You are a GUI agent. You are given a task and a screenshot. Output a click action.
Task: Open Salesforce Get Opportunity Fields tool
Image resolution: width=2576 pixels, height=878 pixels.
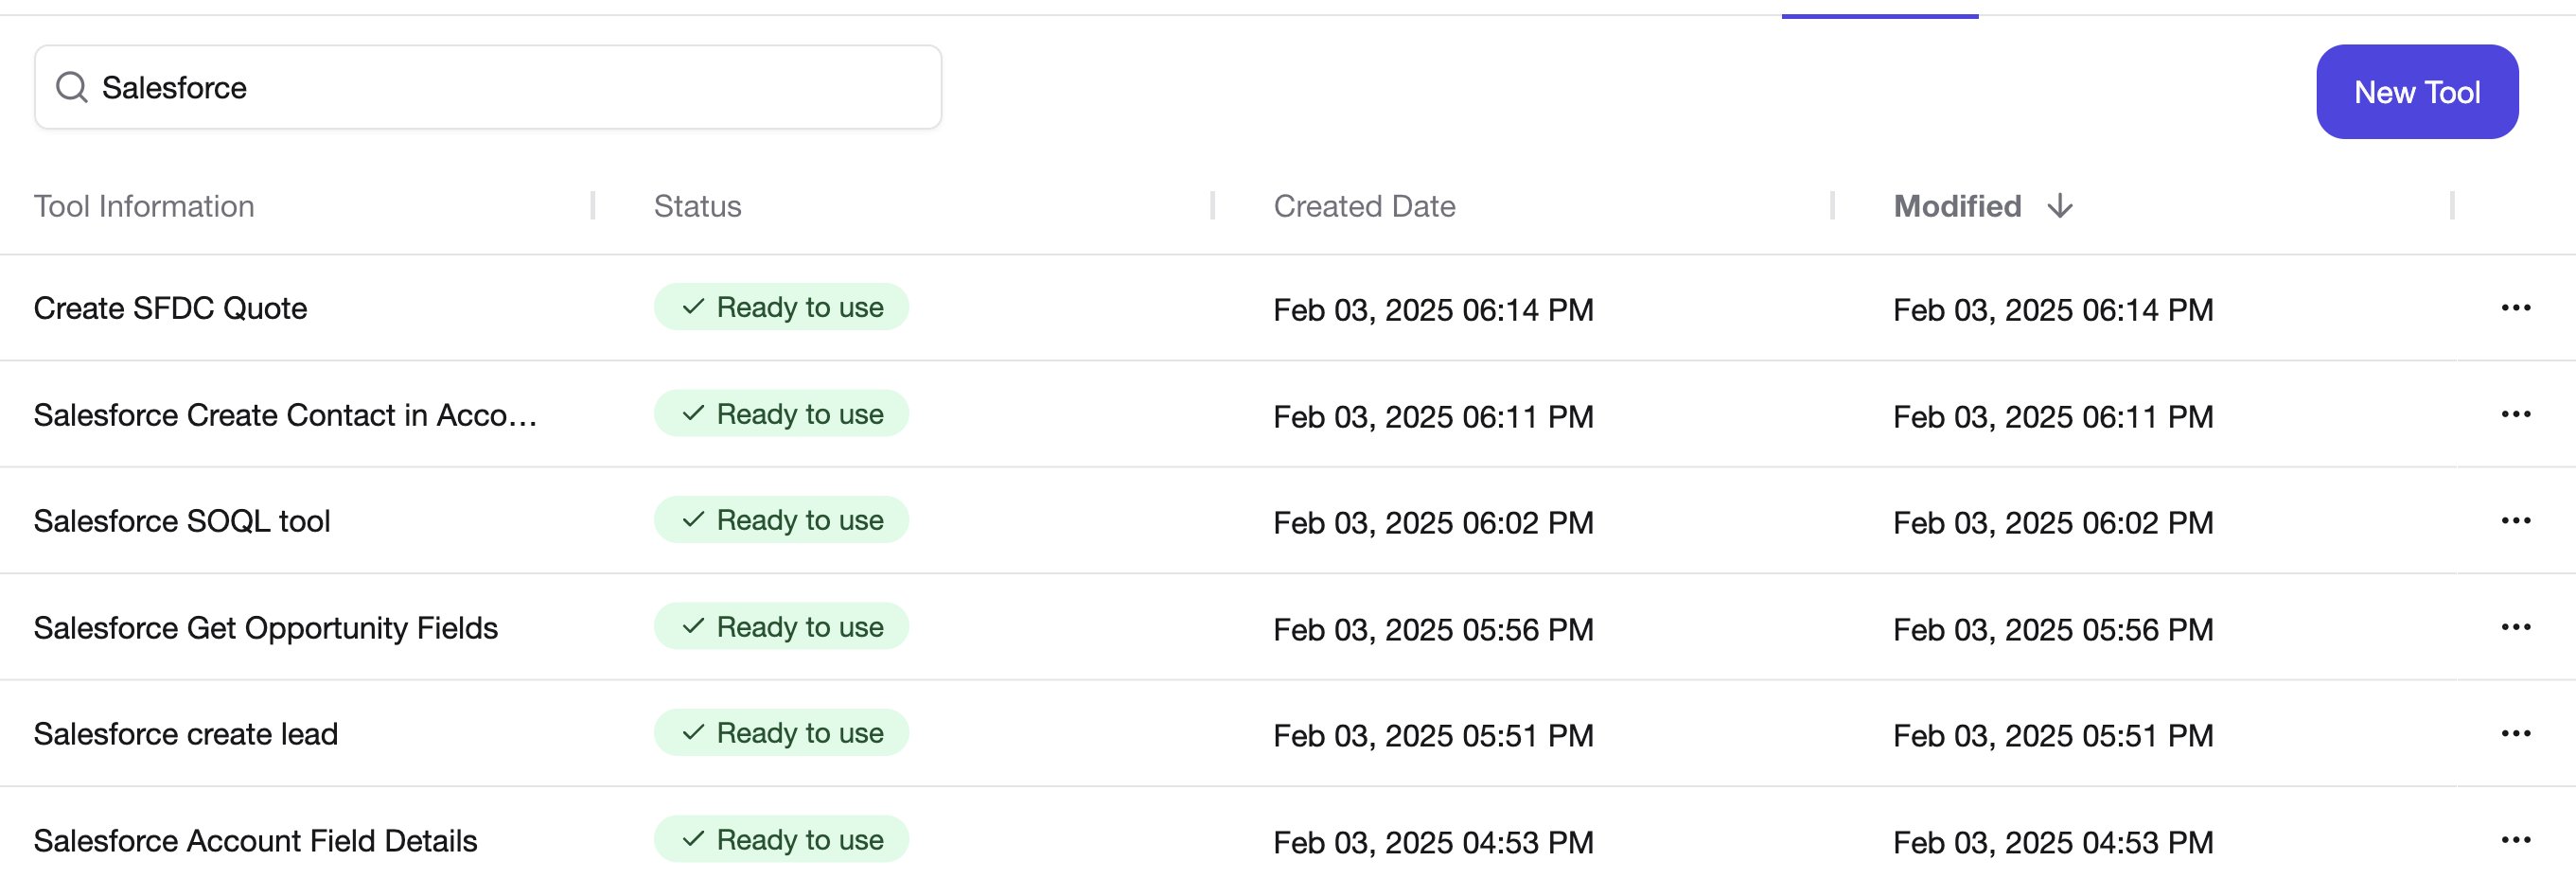coord(265,628)
